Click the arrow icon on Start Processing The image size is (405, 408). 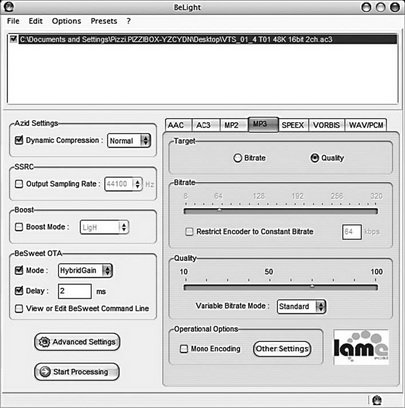(x=45, y=372)
